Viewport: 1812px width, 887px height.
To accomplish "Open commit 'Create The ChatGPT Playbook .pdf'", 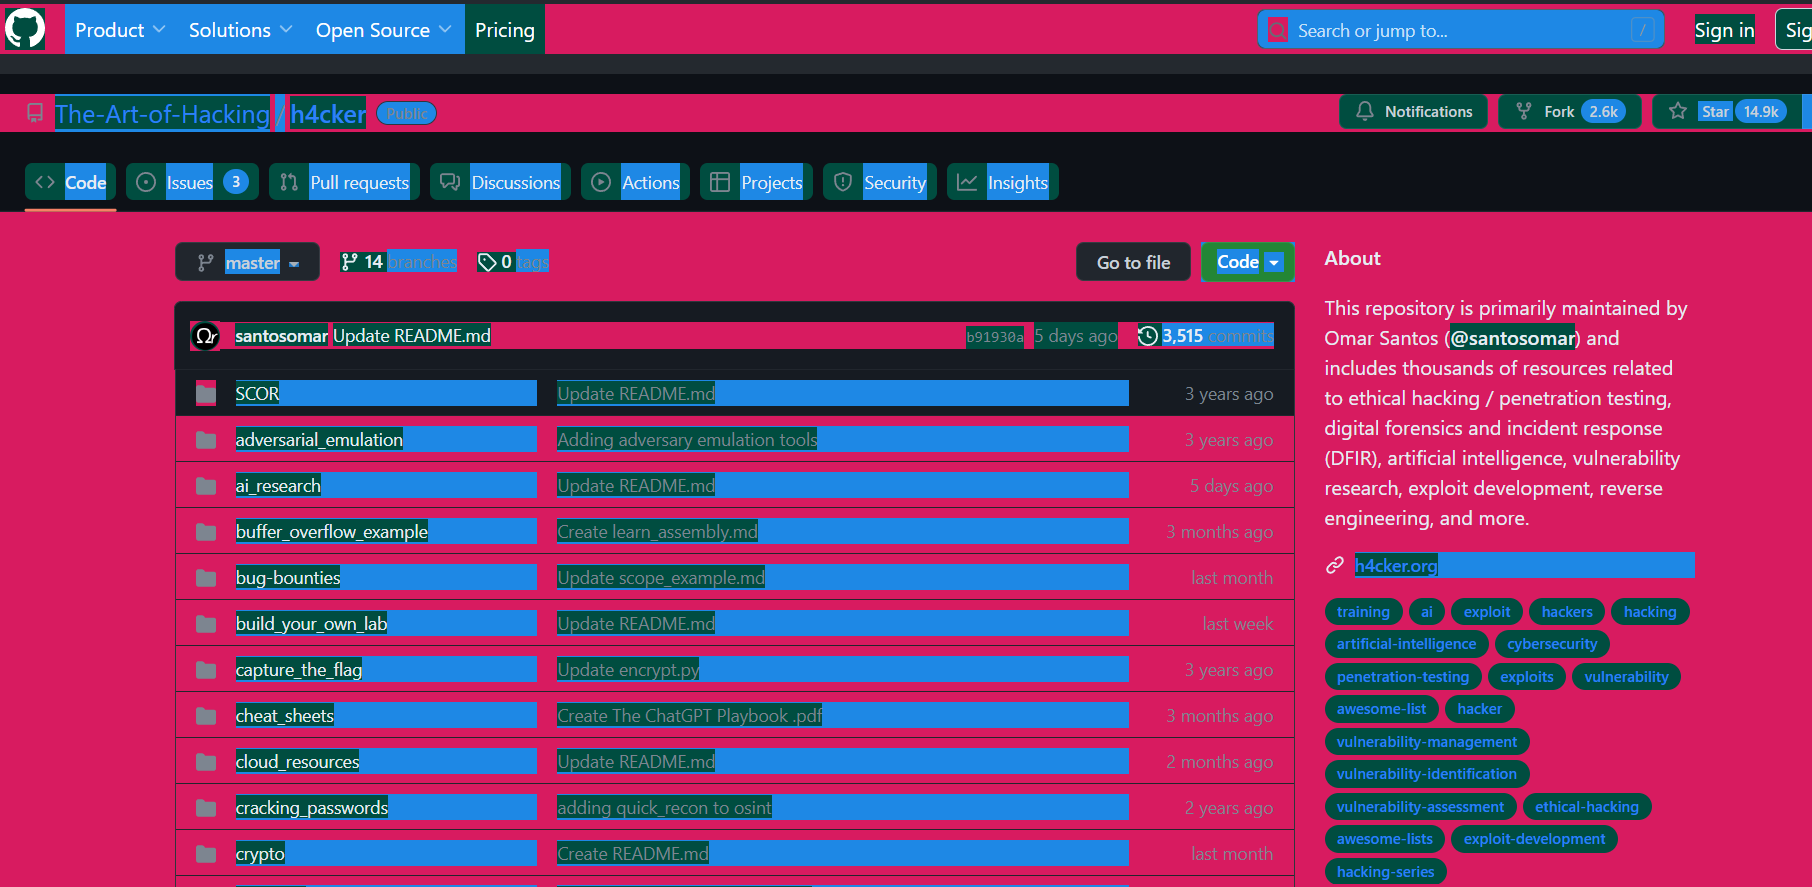I will pos(689,715).
